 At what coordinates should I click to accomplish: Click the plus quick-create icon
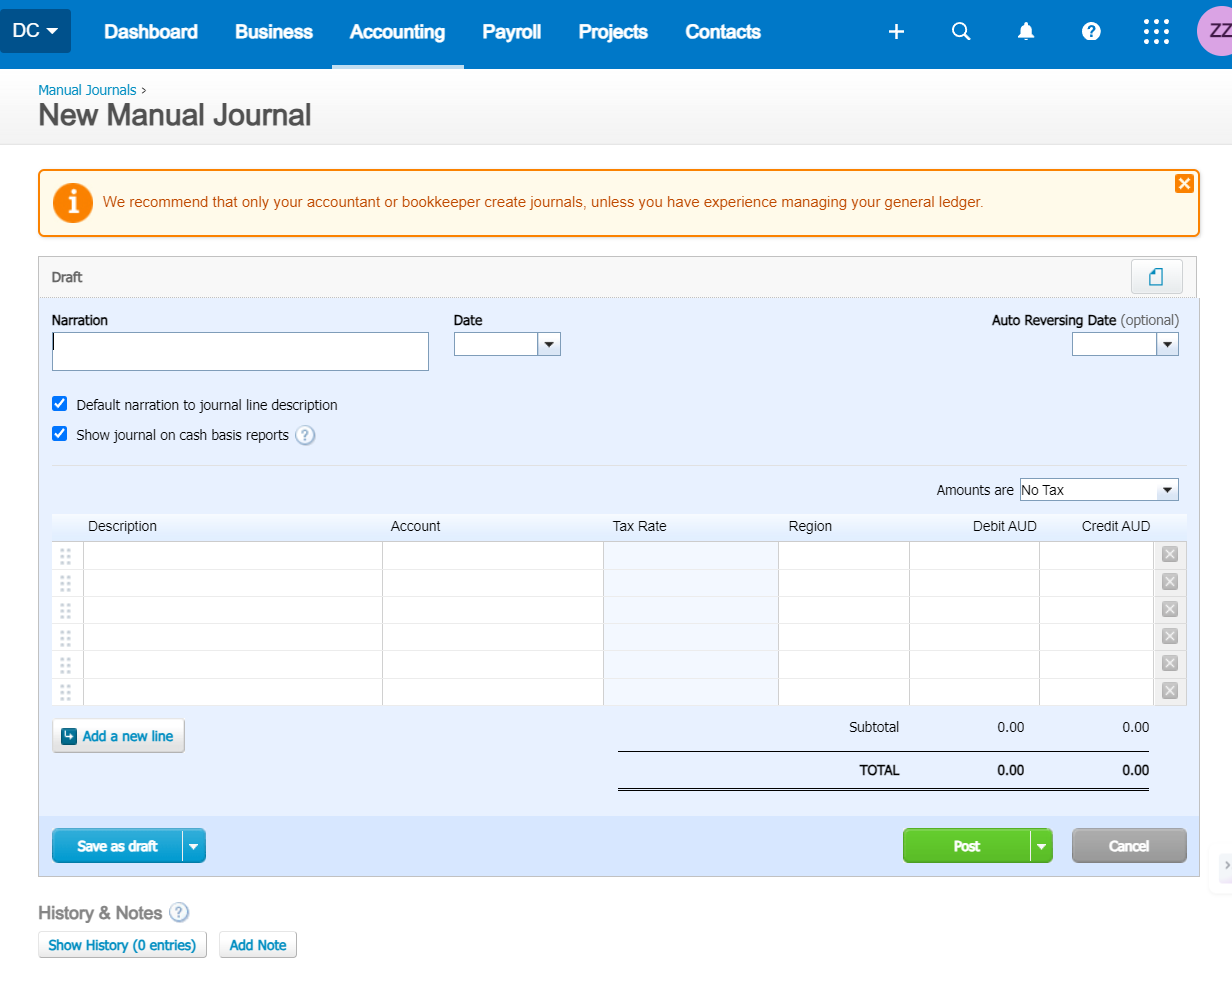896,32
